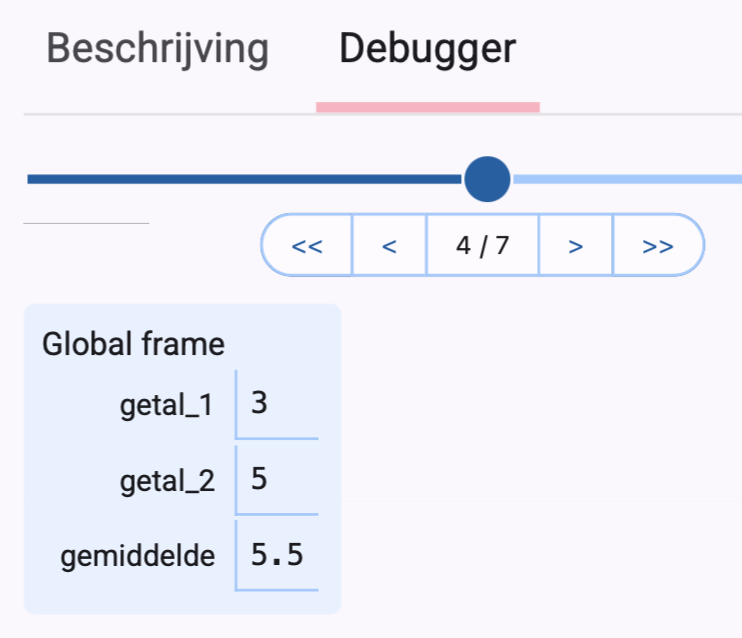Click the dark blue filled slider track

tap(240, 180)
